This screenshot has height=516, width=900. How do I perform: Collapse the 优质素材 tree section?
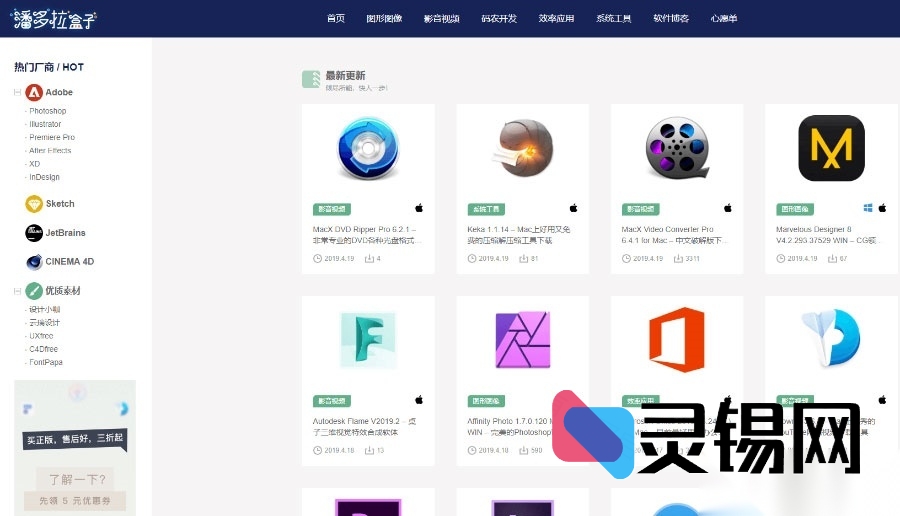click(x=17, y=291)
